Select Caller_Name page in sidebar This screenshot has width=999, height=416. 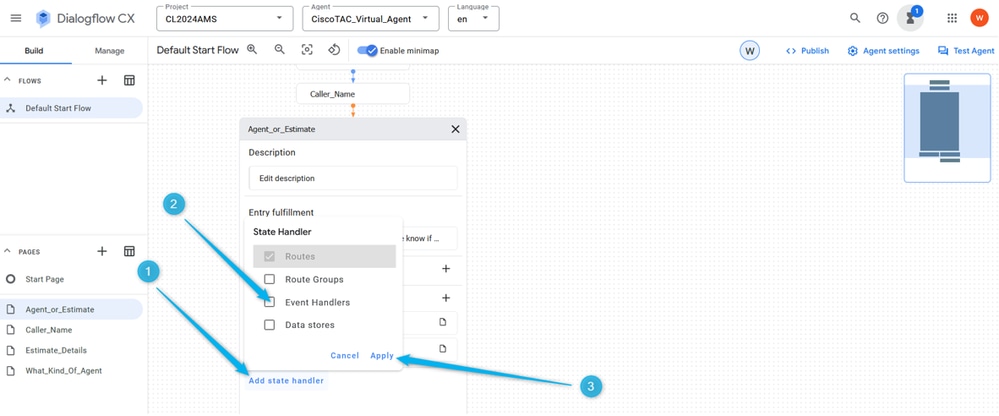[71, 330]
